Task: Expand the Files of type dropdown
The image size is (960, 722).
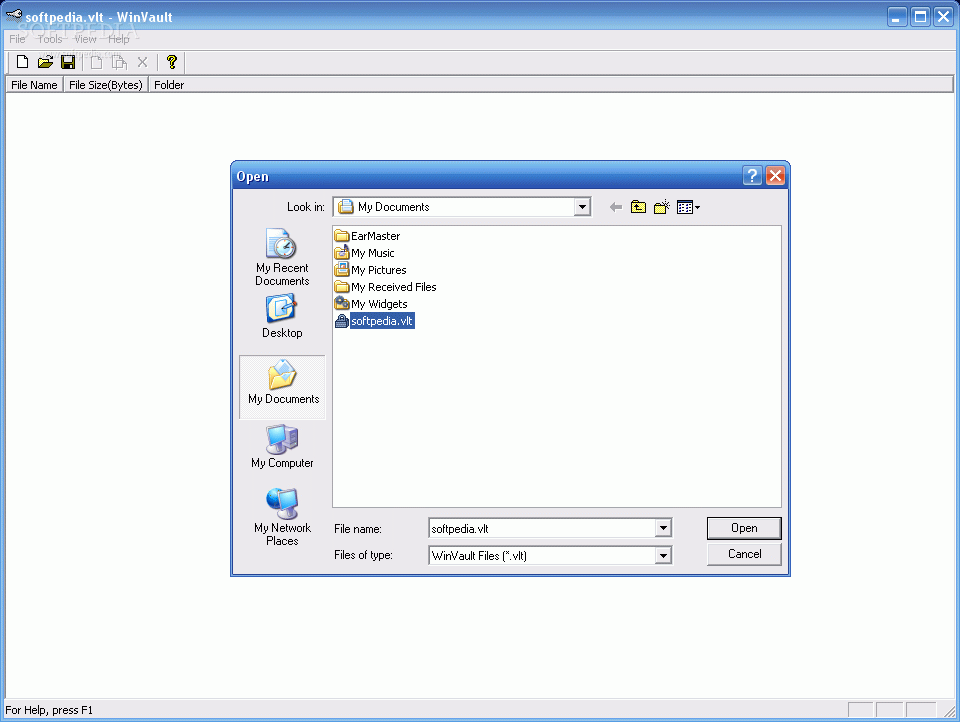Action: pos(663,555)
